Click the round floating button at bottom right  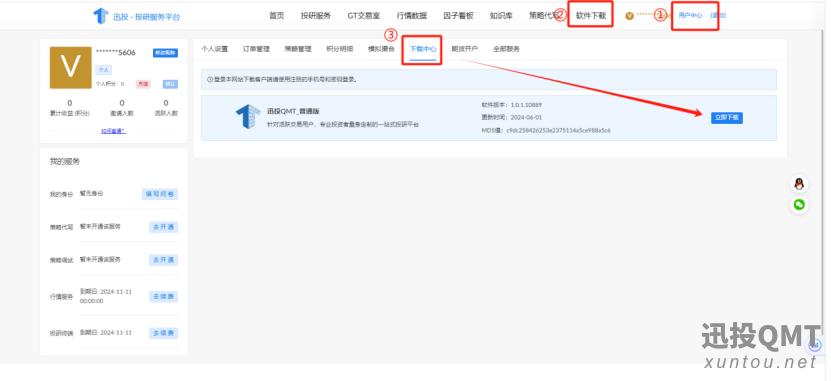tap(815, 345)
